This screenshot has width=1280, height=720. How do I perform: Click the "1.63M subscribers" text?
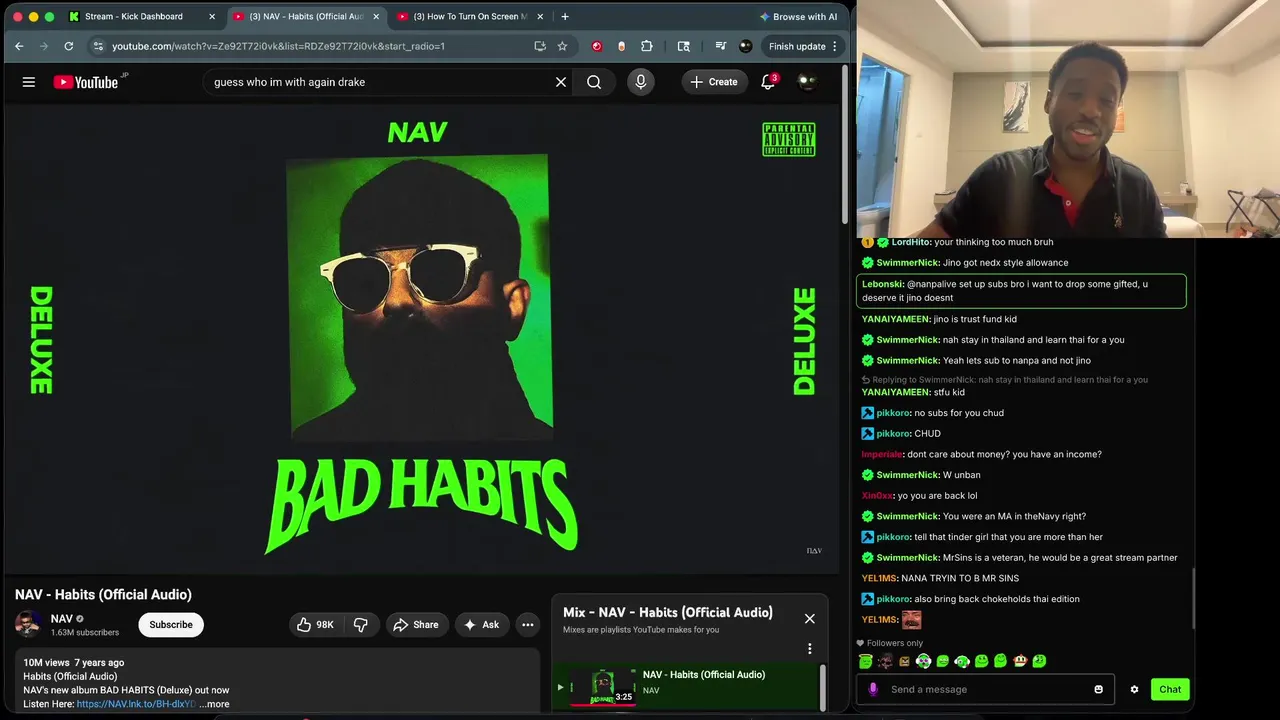(85, 633)
